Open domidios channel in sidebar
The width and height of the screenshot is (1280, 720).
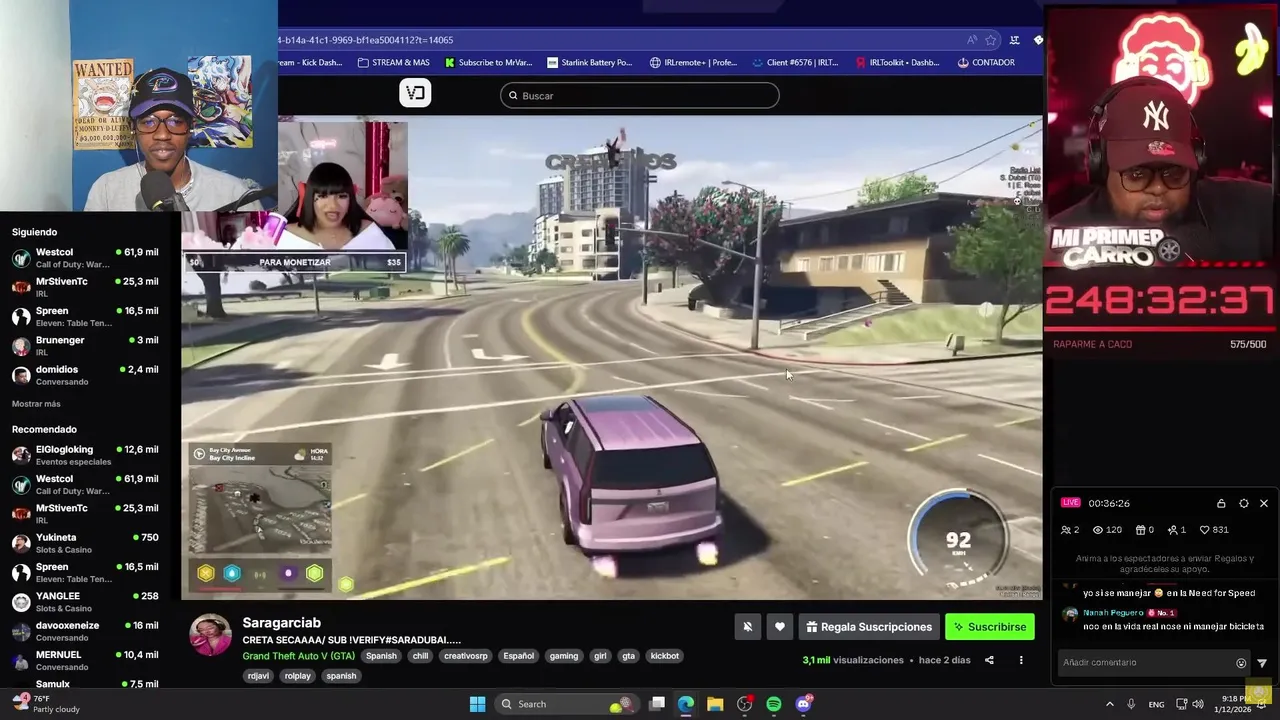[85, 375]
